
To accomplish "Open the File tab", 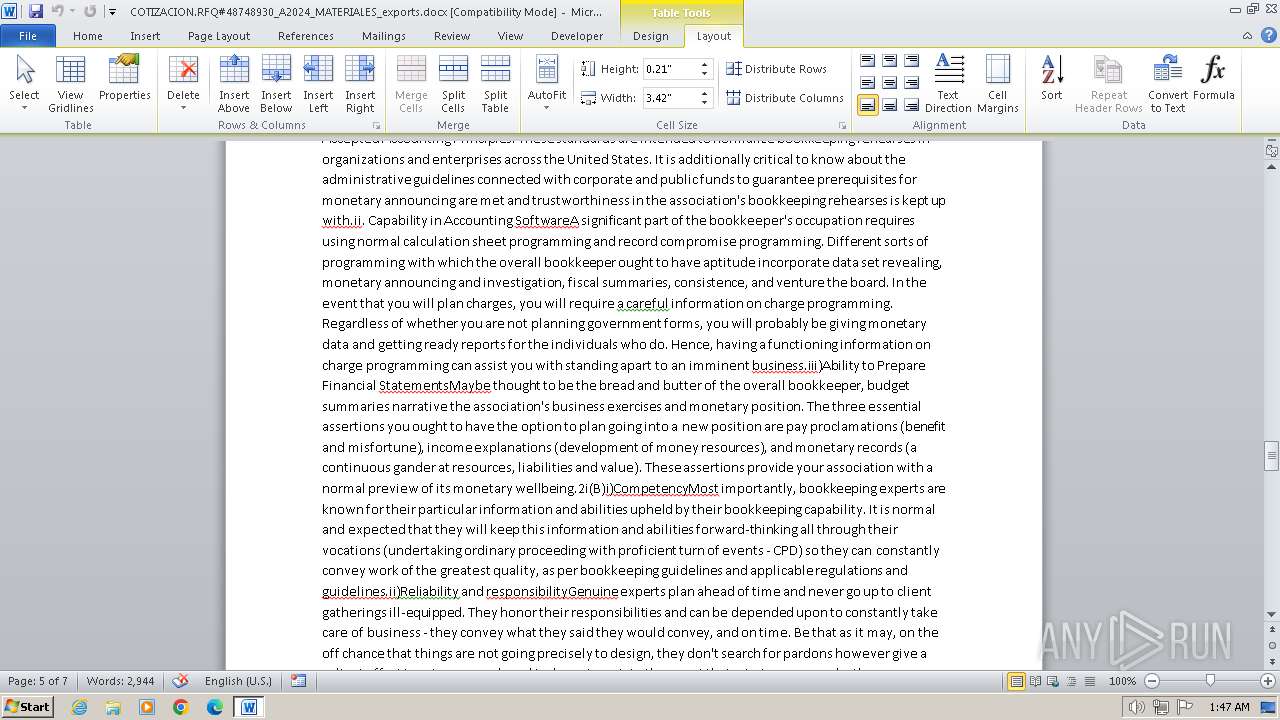I will tap(28, 36).
